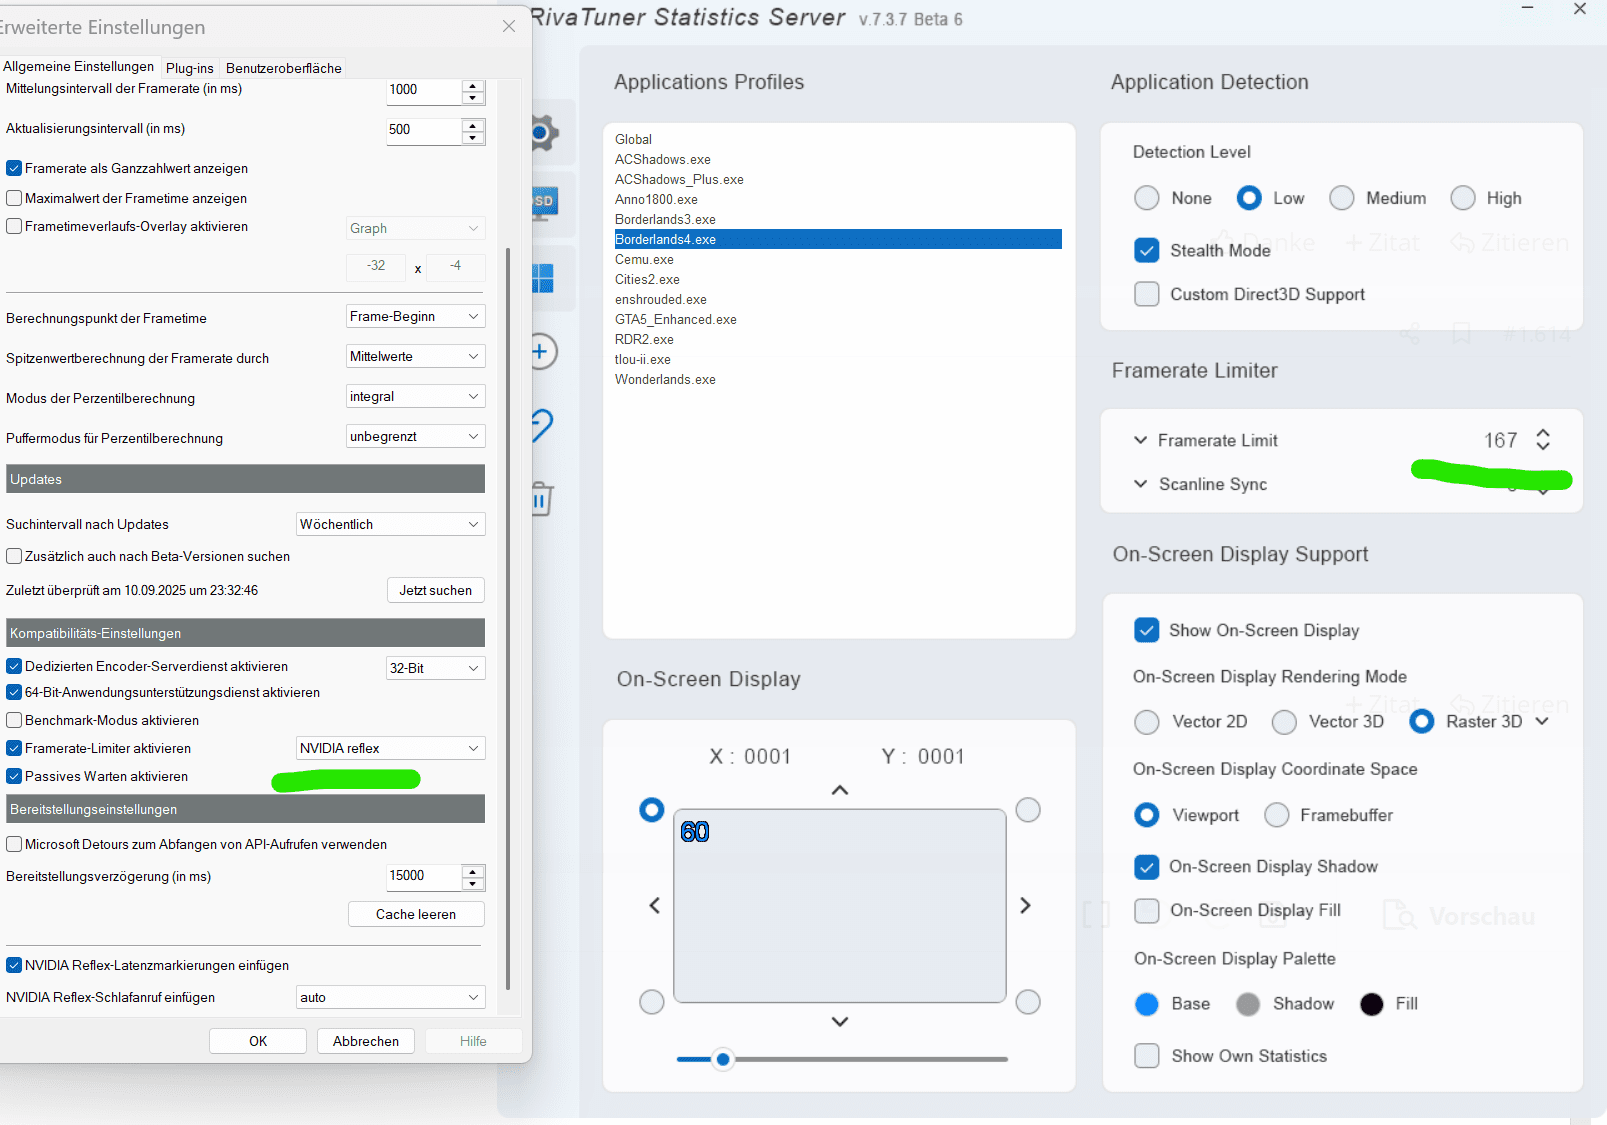
Task: Decrease Mittelungsintervall der Framerate with down spinner
Action: coord(473,98)
